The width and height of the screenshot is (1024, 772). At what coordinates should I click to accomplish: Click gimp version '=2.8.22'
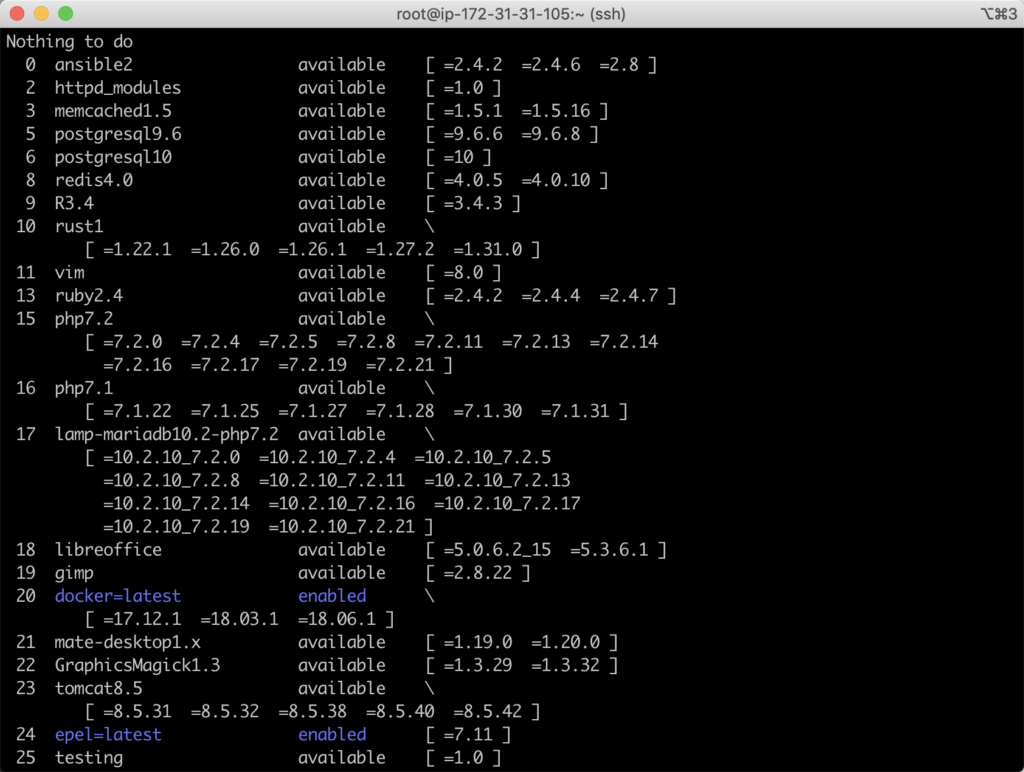[478, 573]
